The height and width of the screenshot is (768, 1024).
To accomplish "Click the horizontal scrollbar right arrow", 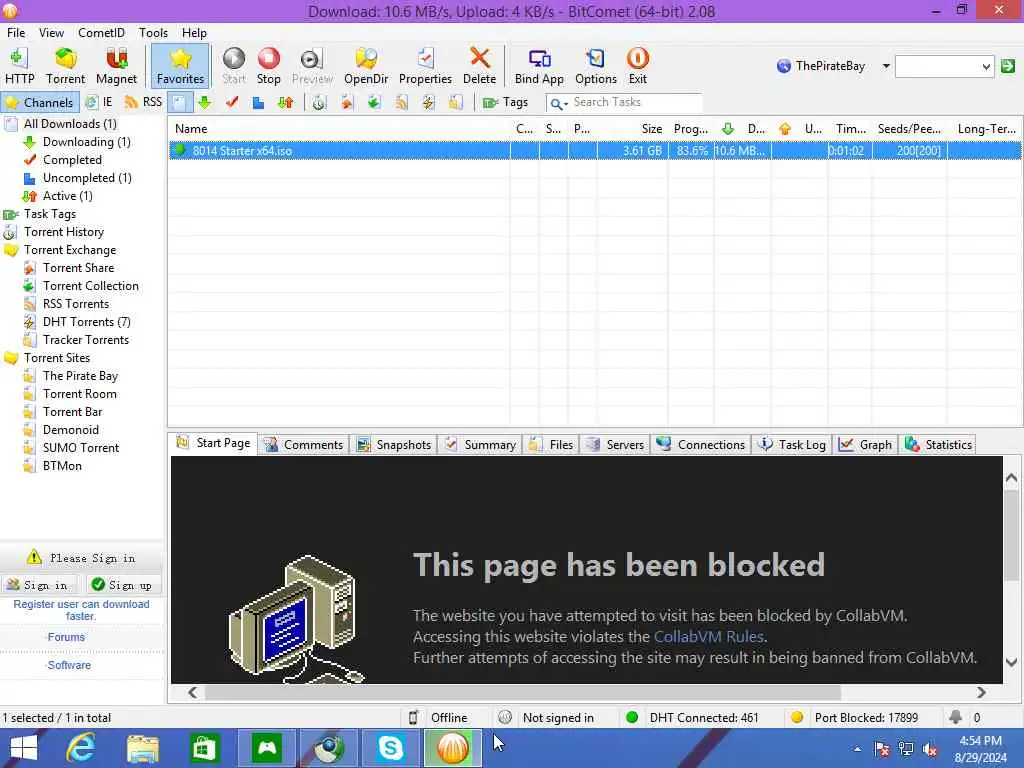I will [x=981, y=692].
